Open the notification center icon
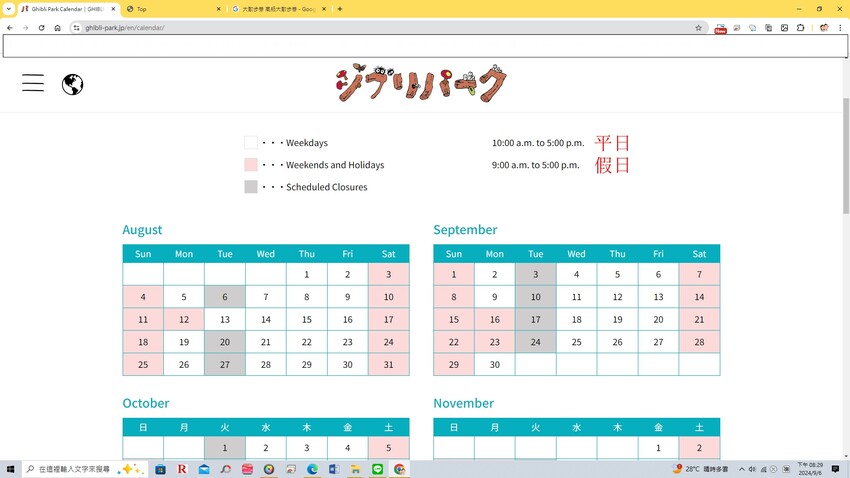 click(x=835, y=469)
